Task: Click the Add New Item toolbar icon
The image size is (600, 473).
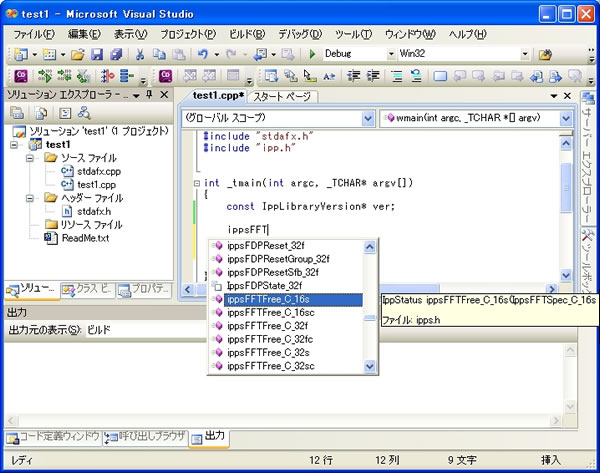Action: coord(49,55)
